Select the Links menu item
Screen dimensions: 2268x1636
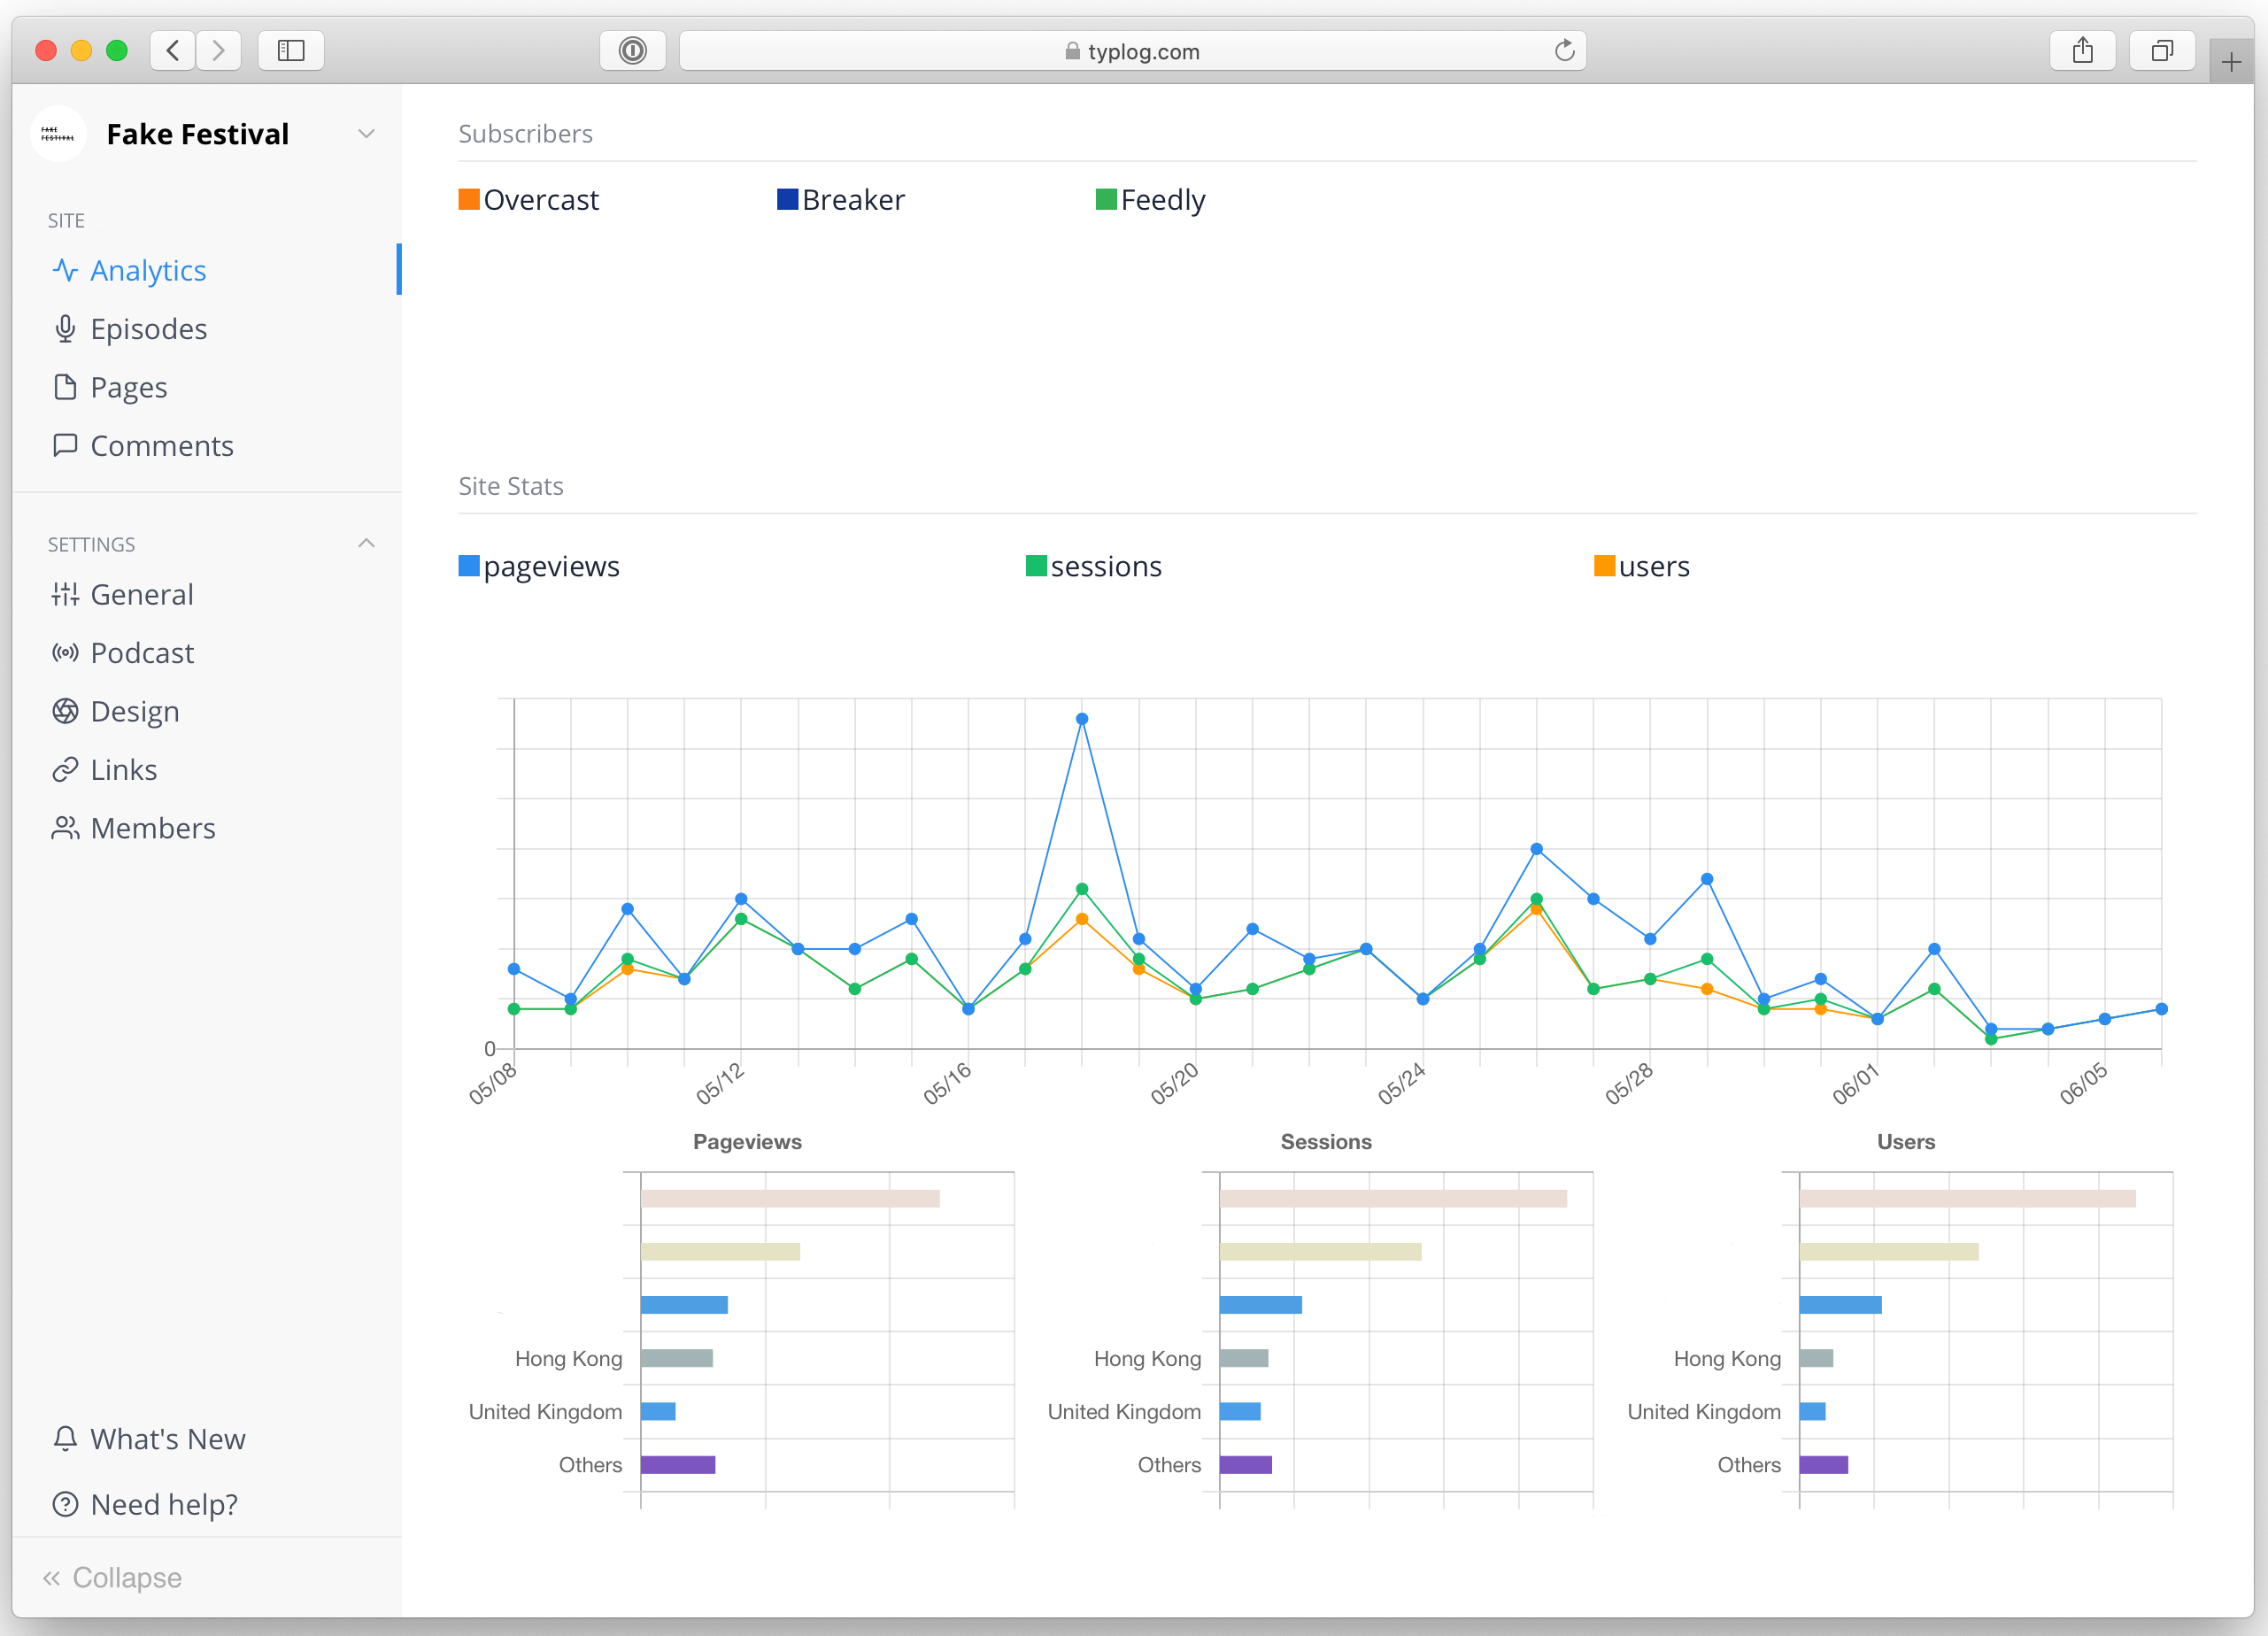(x=123, y=769)
